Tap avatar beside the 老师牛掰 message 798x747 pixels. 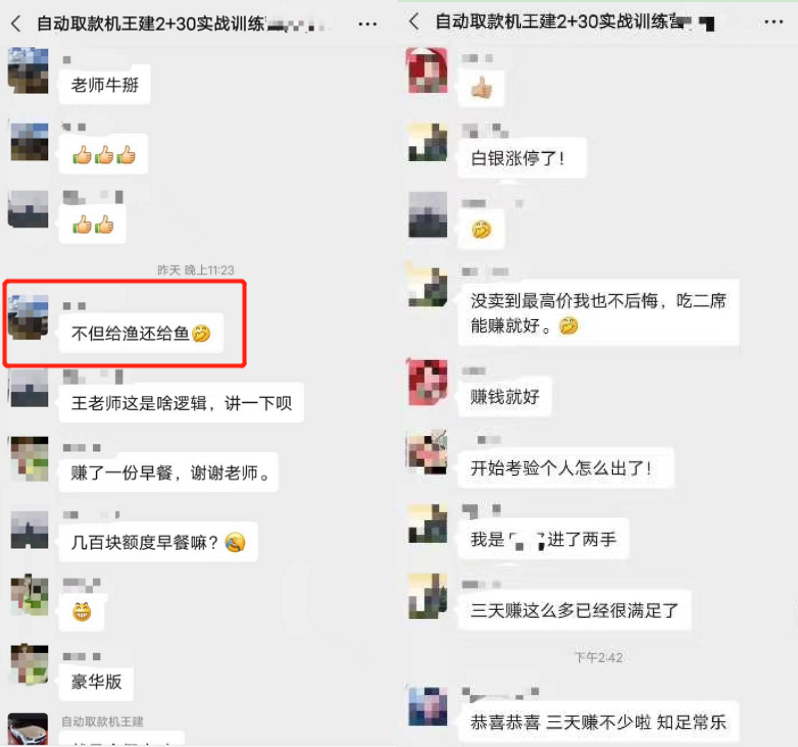pos(28,70)
